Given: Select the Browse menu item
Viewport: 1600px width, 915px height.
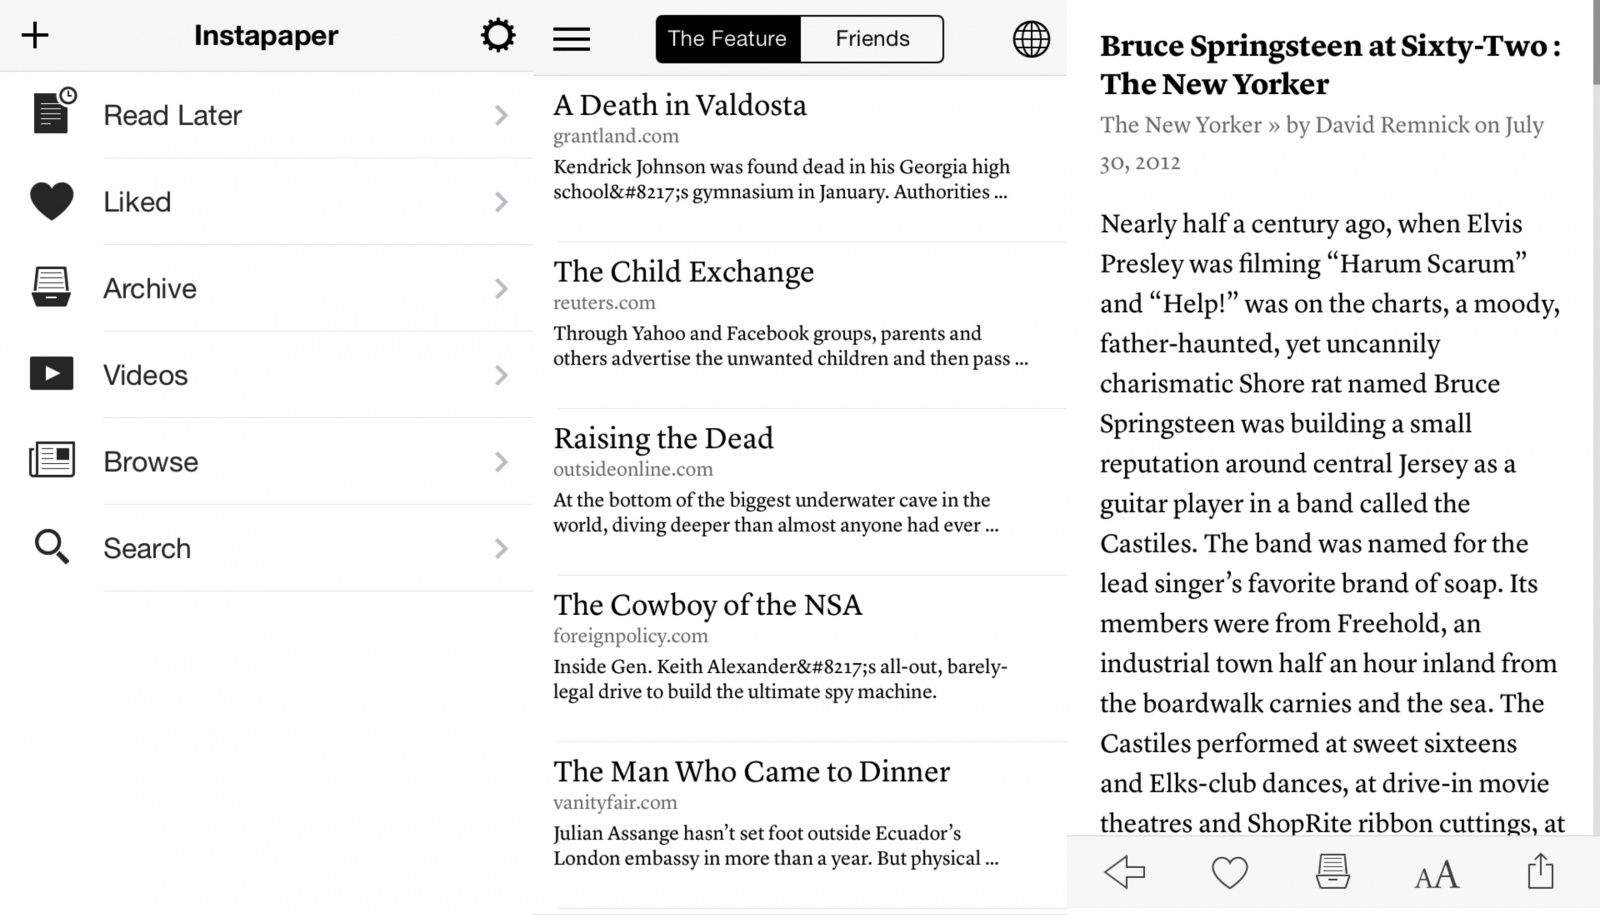Looking at the screenshot, I should pos(150,462).
